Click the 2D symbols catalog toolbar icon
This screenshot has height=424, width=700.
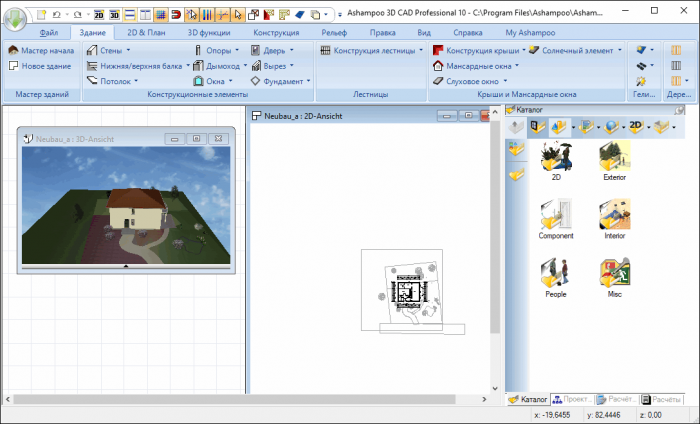(x=635, y=127)
